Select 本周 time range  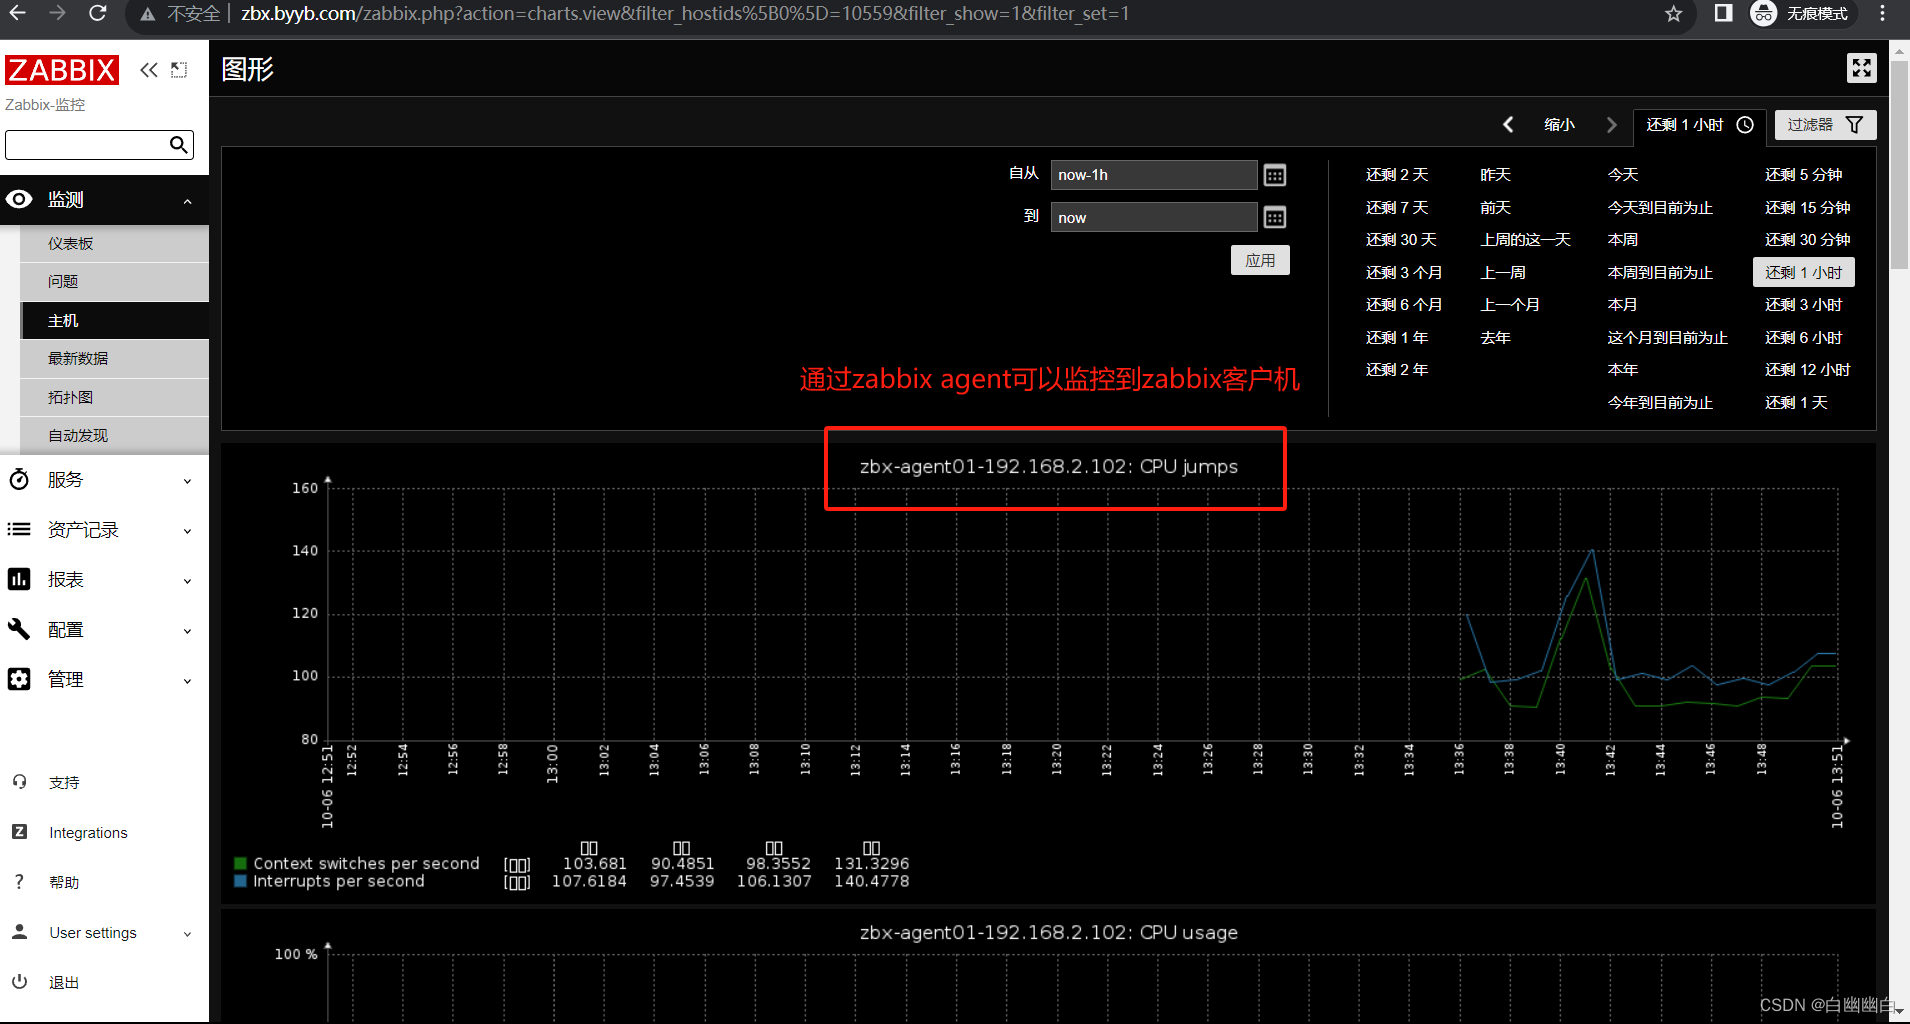pyautogui.click(x=1623, y=240)
